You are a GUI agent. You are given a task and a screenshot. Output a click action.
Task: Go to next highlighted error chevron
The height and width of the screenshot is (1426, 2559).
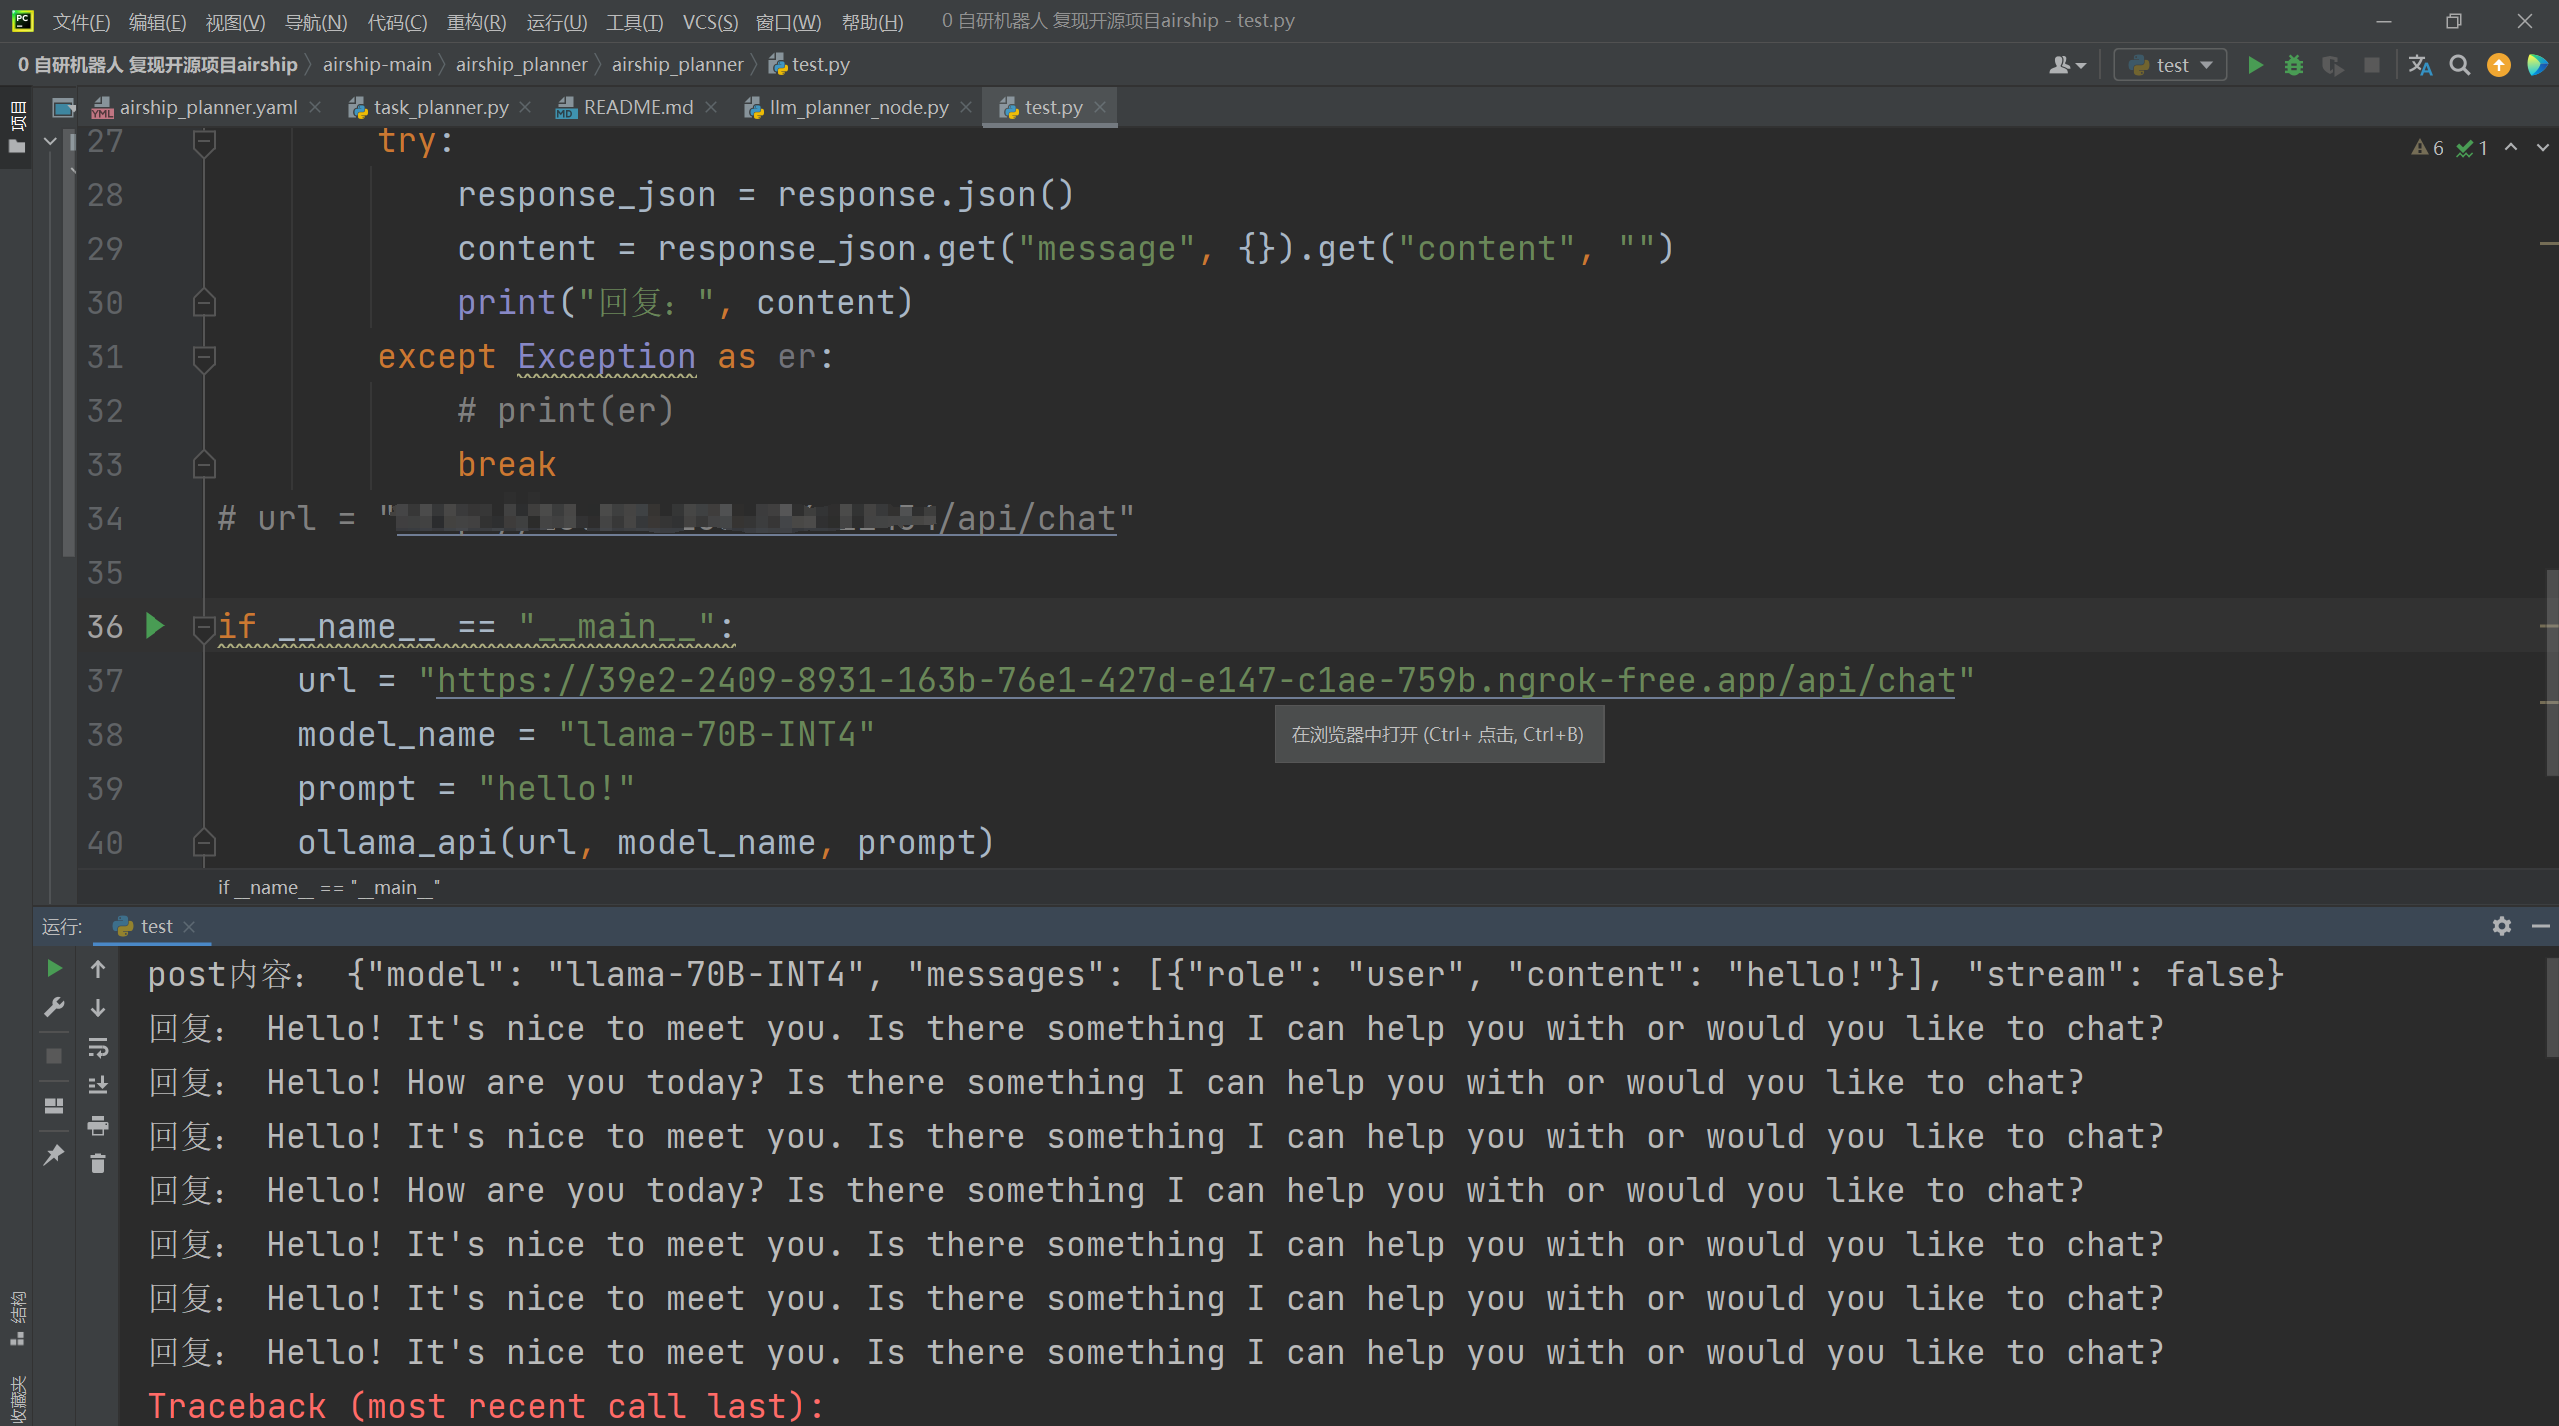pyautogui.click(x=2542, y=148)
